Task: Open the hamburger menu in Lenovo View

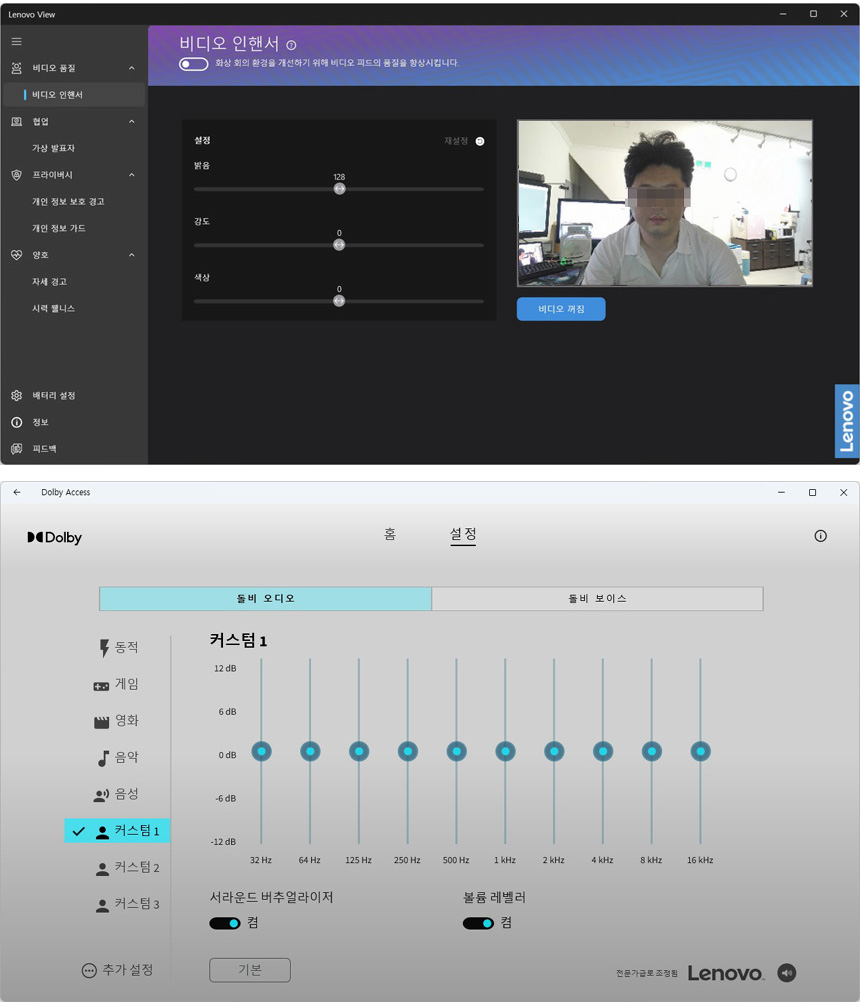Action: pyautogui.click(x=16, y=41)
